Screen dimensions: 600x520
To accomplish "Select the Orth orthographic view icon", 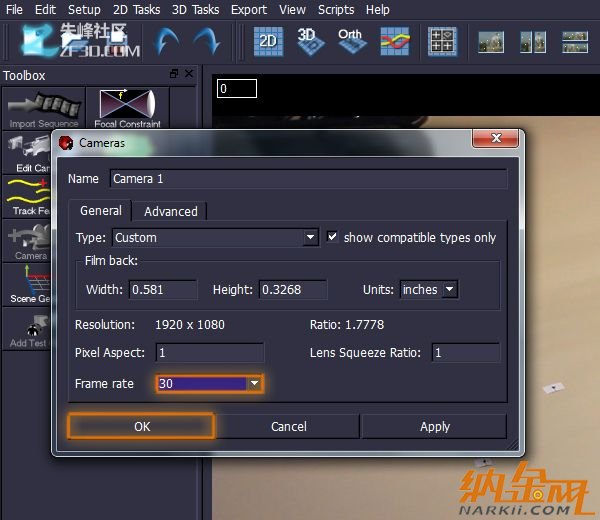I will (x=350, y=40).
